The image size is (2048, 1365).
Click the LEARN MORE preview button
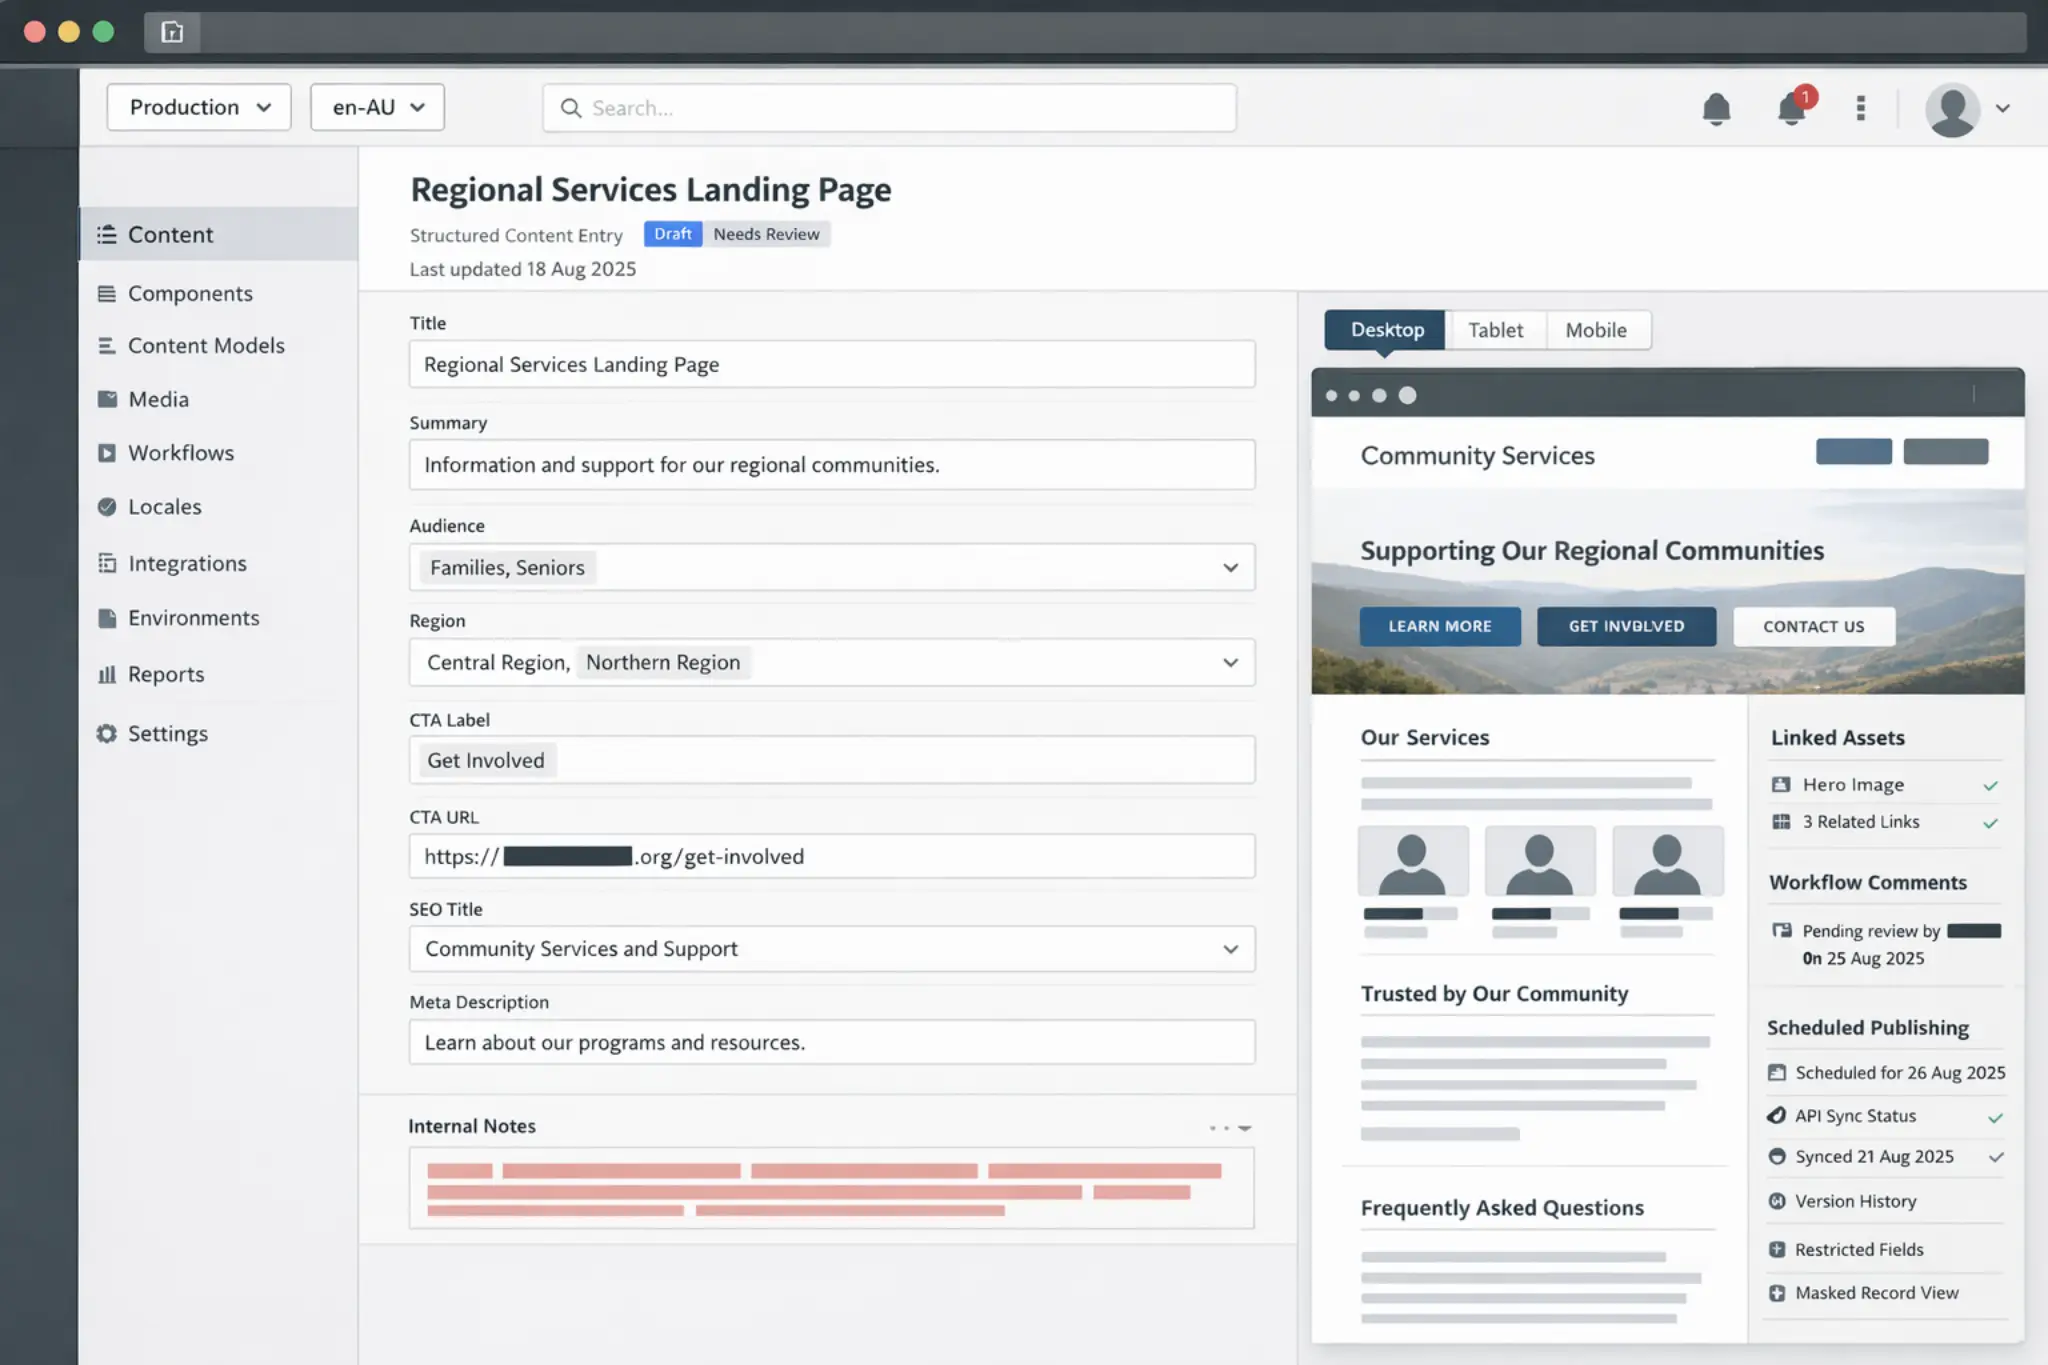click(x=1440, y=626)
